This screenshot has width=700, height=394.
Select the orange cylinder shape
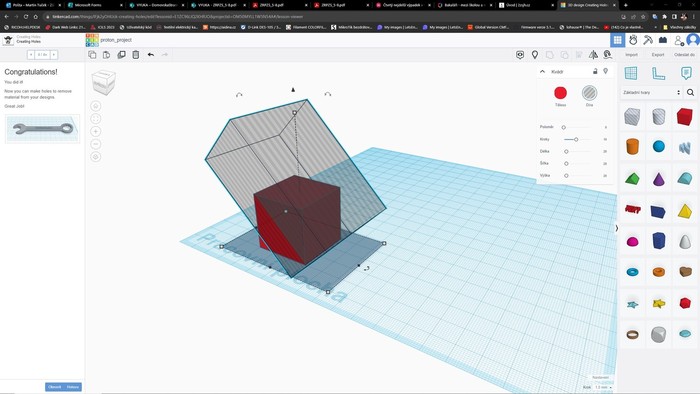(632, 146)
